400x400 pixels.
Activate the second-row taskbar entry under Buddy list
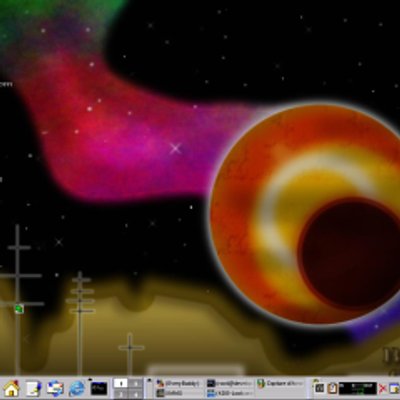pos(179,393)
